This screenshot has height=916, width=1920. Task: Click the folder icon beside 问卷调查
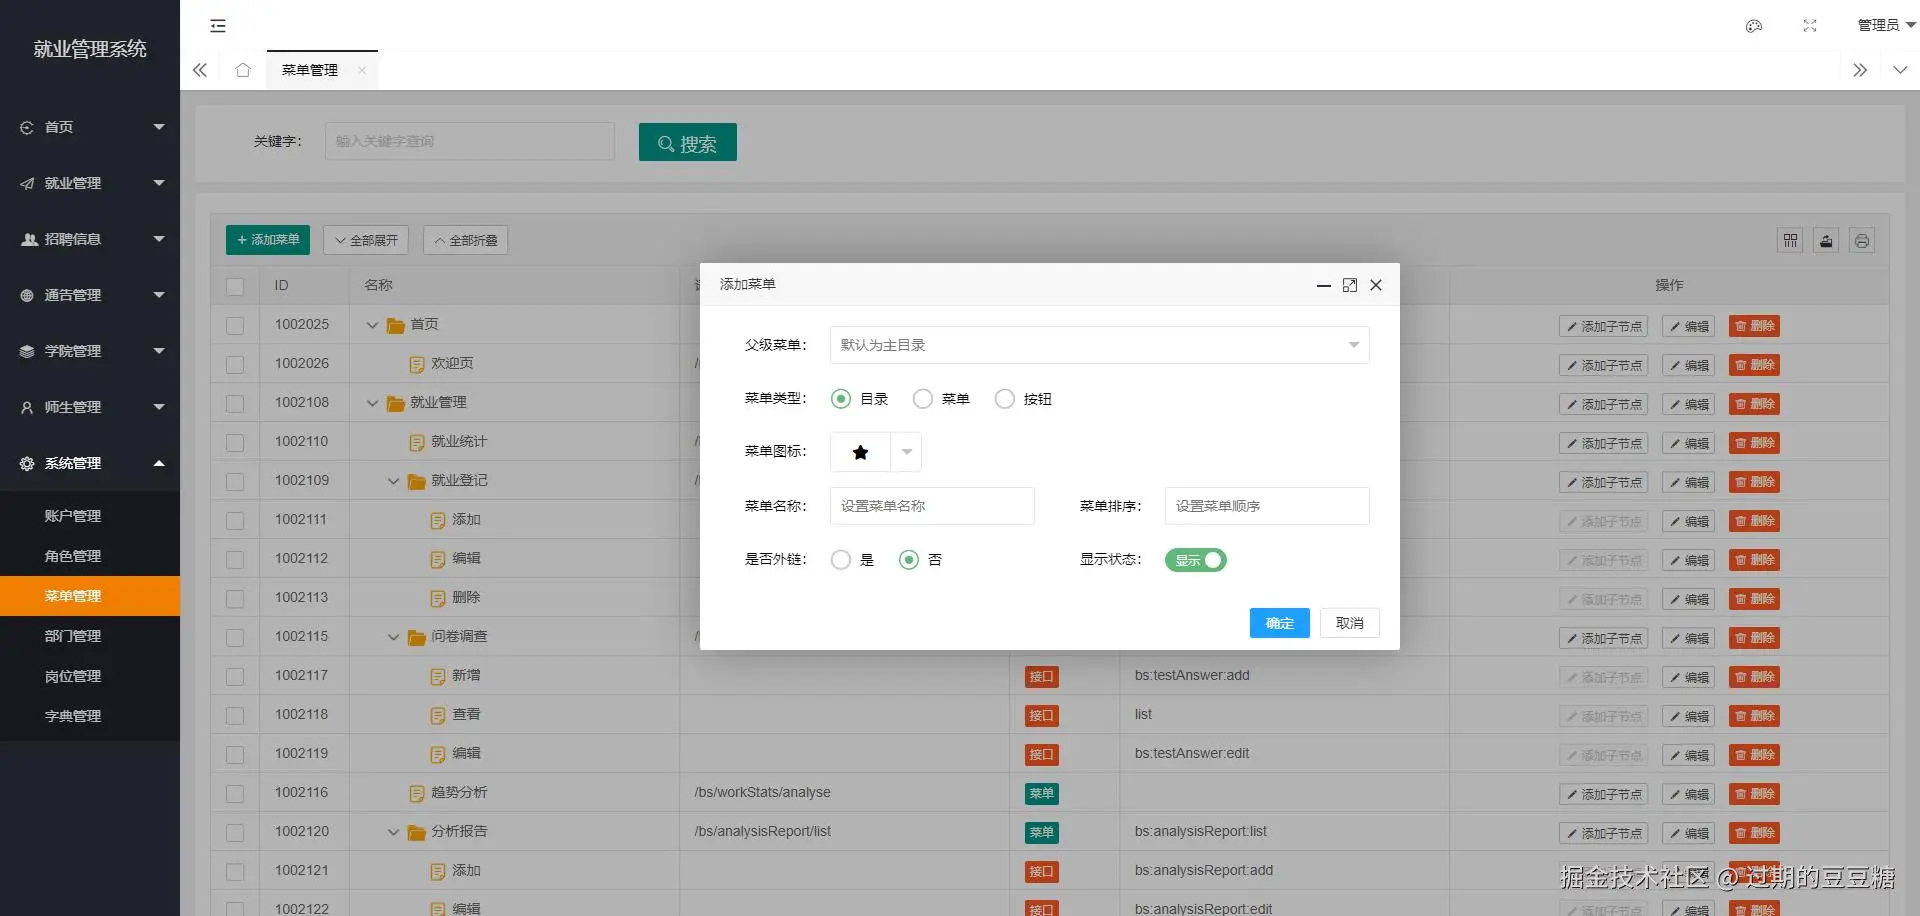coord(417,637)
